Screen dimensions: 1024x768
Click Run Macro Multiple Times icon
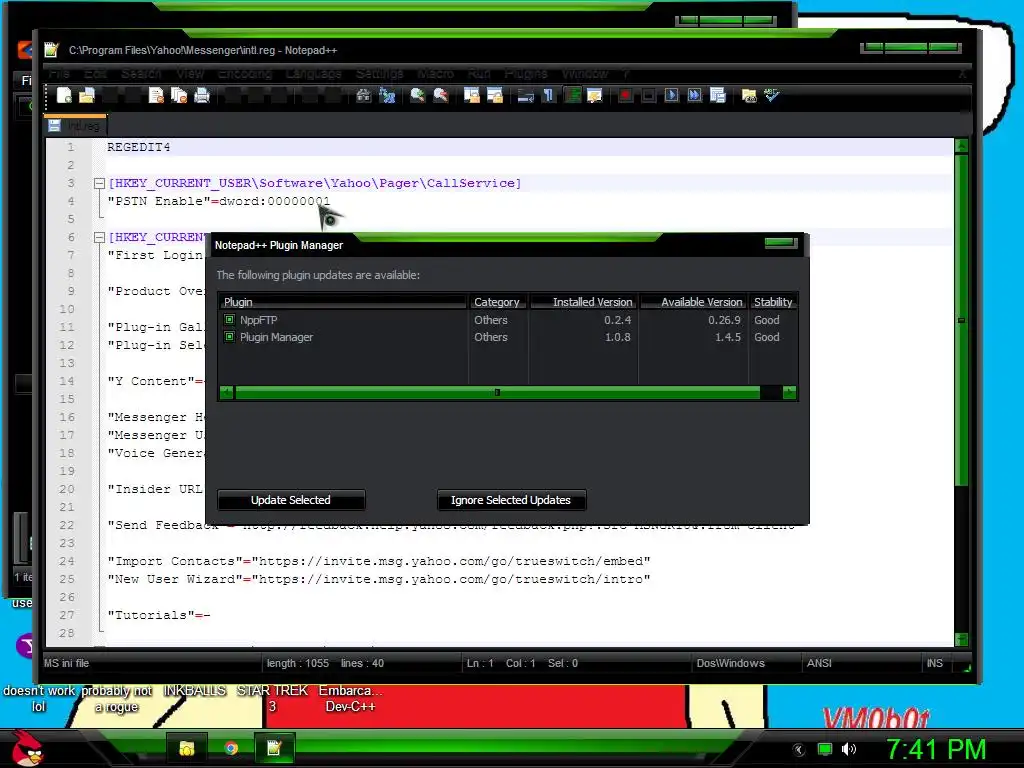click(x=695, y=95)
